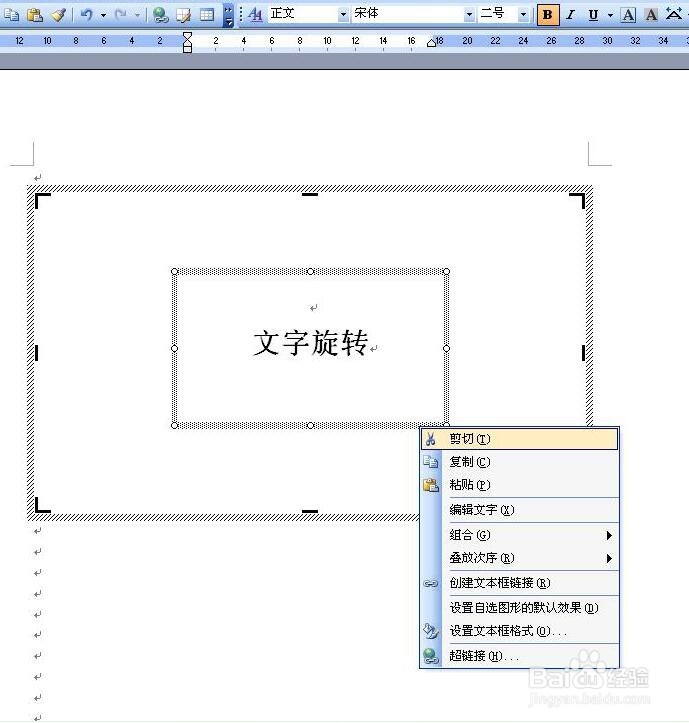
Task: Click the text box bottom-left resize handle
Action: click(174, 425)
